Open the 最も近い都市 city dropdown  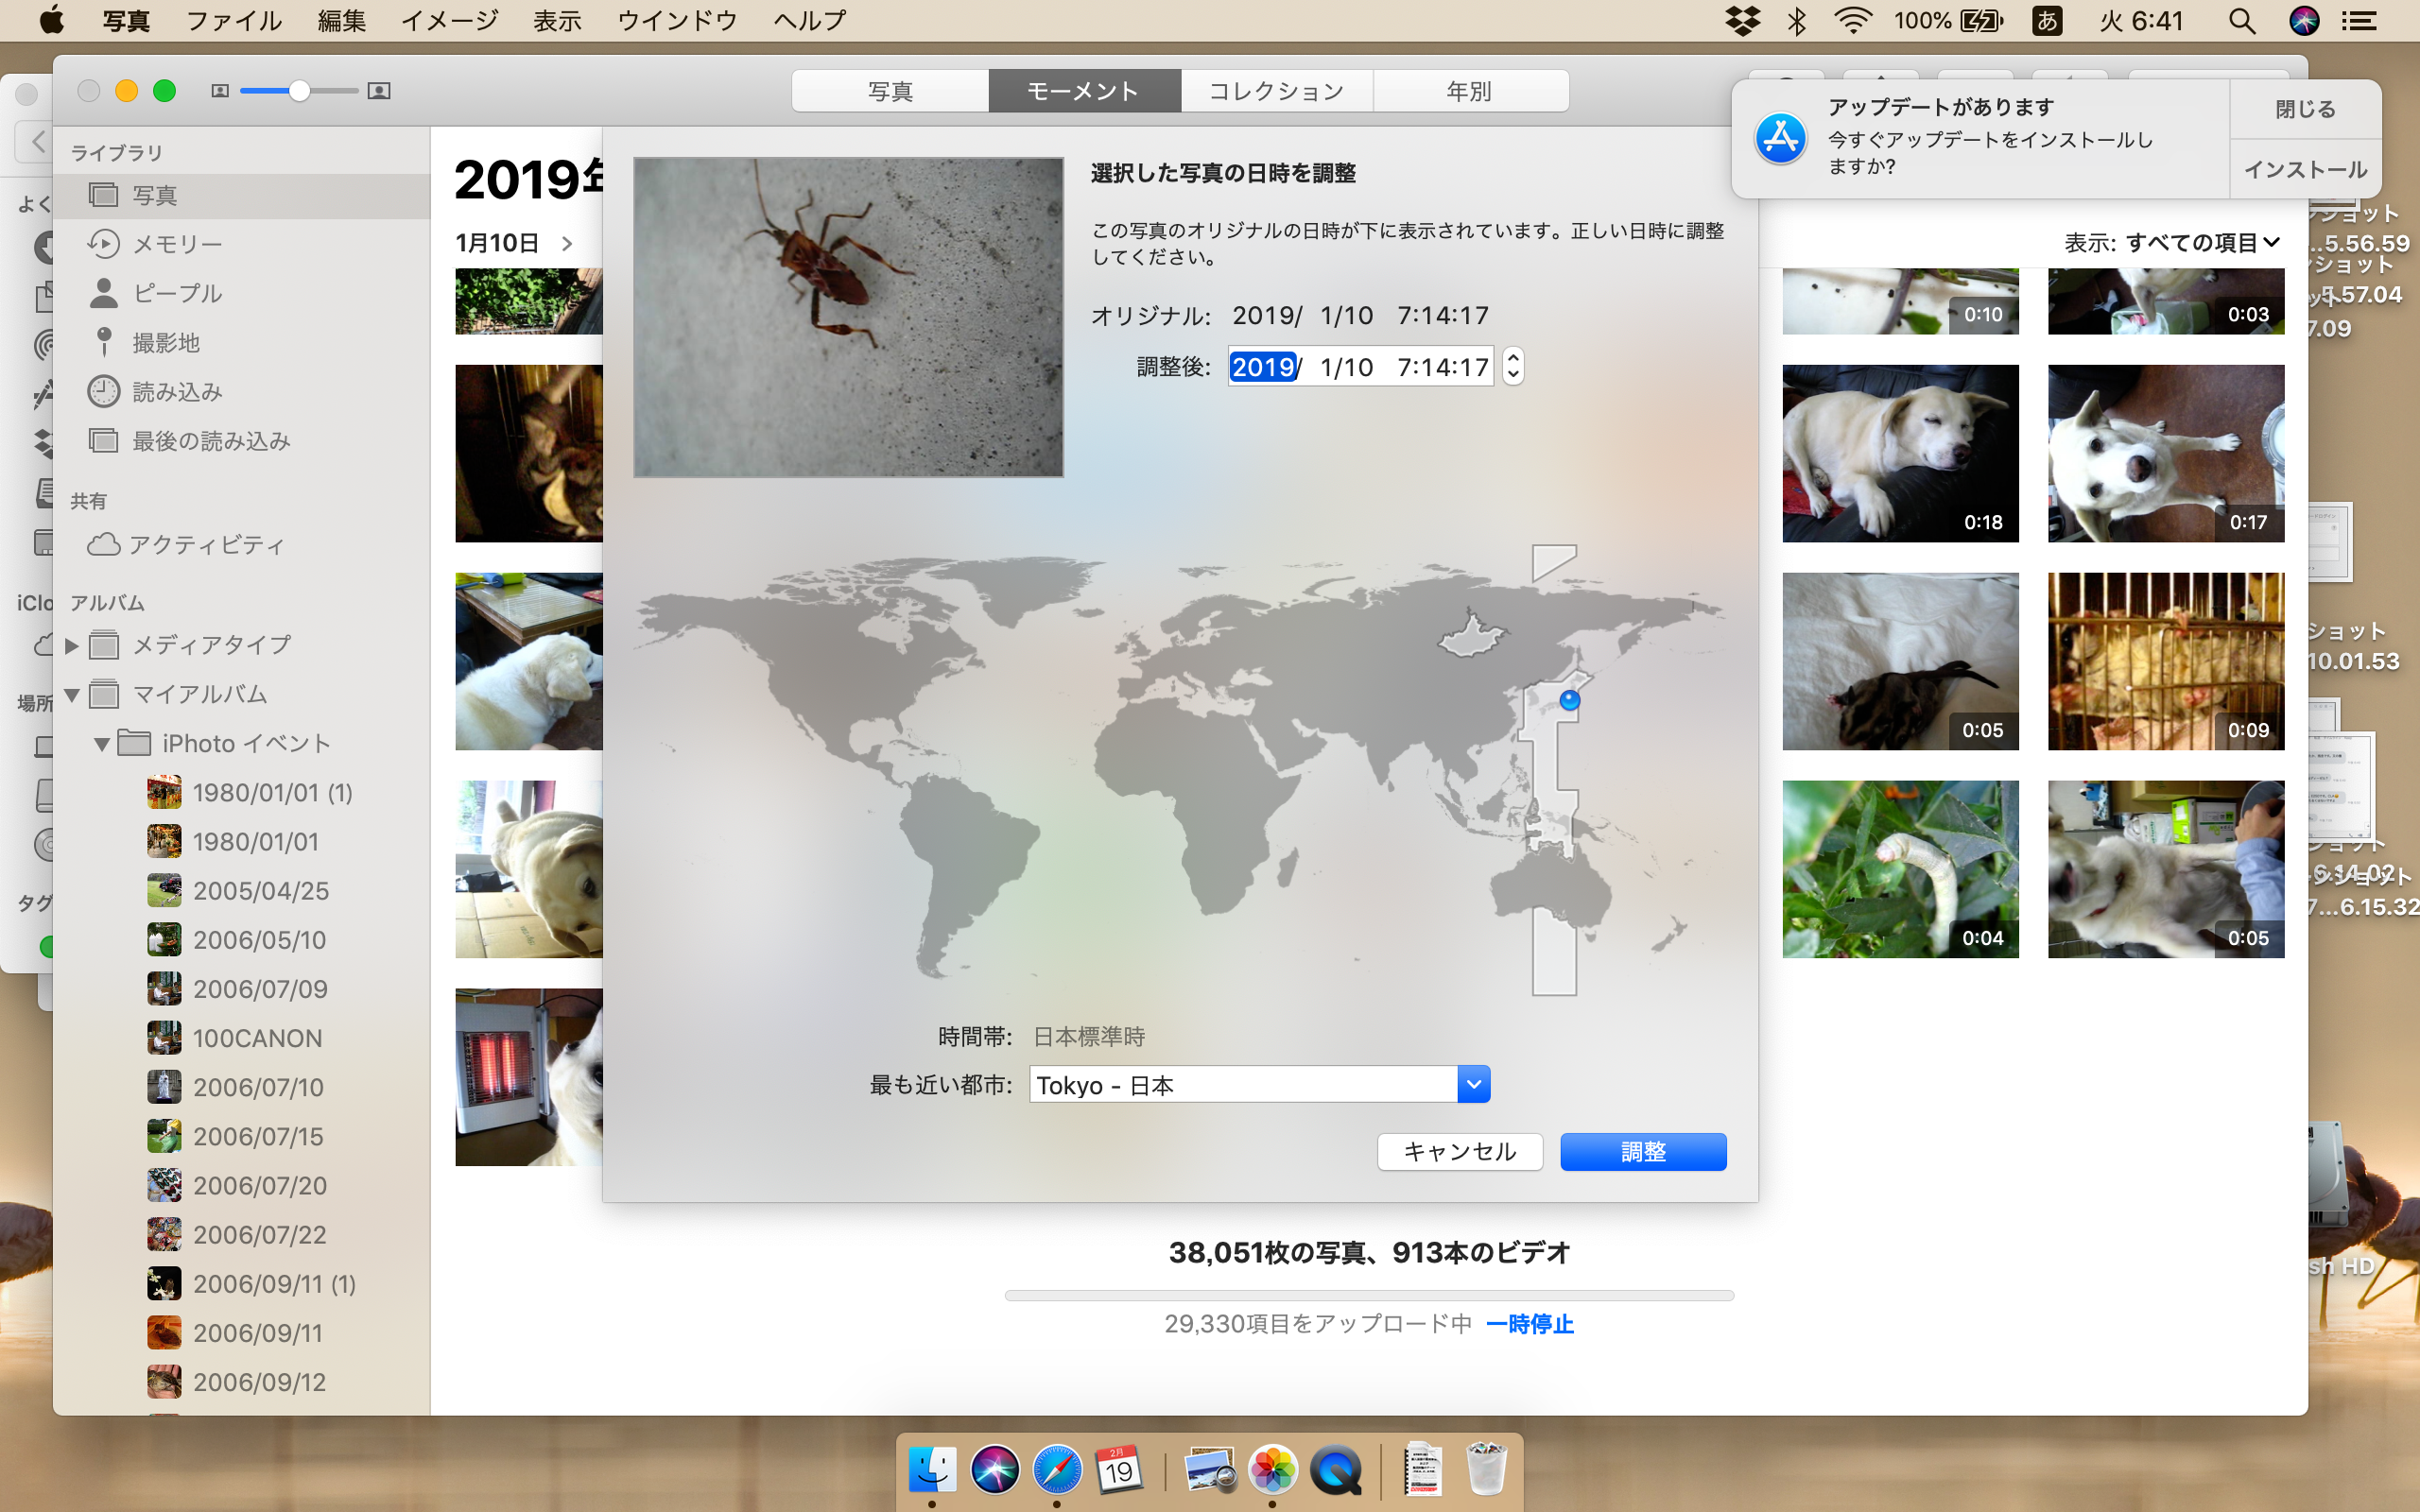click(x=1473, y=1084)
